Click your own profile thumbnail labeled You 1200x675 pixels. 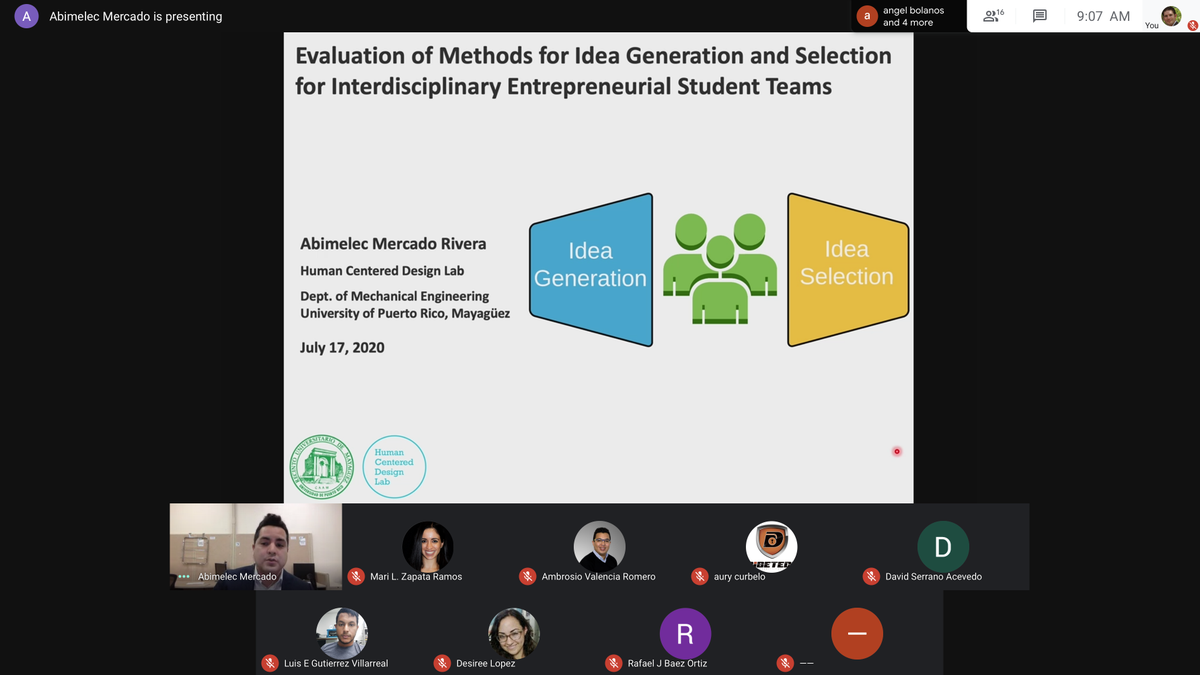point(1171,16)
